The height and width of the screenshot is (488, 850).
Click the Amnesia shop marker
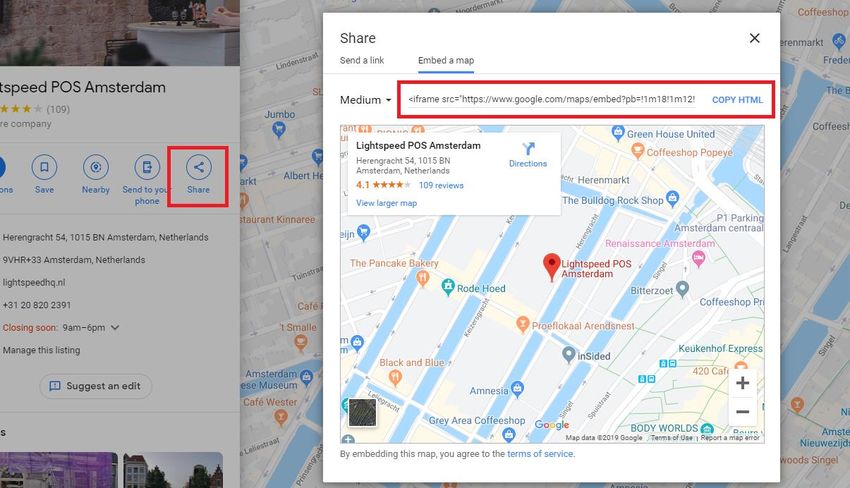[518, 389]
